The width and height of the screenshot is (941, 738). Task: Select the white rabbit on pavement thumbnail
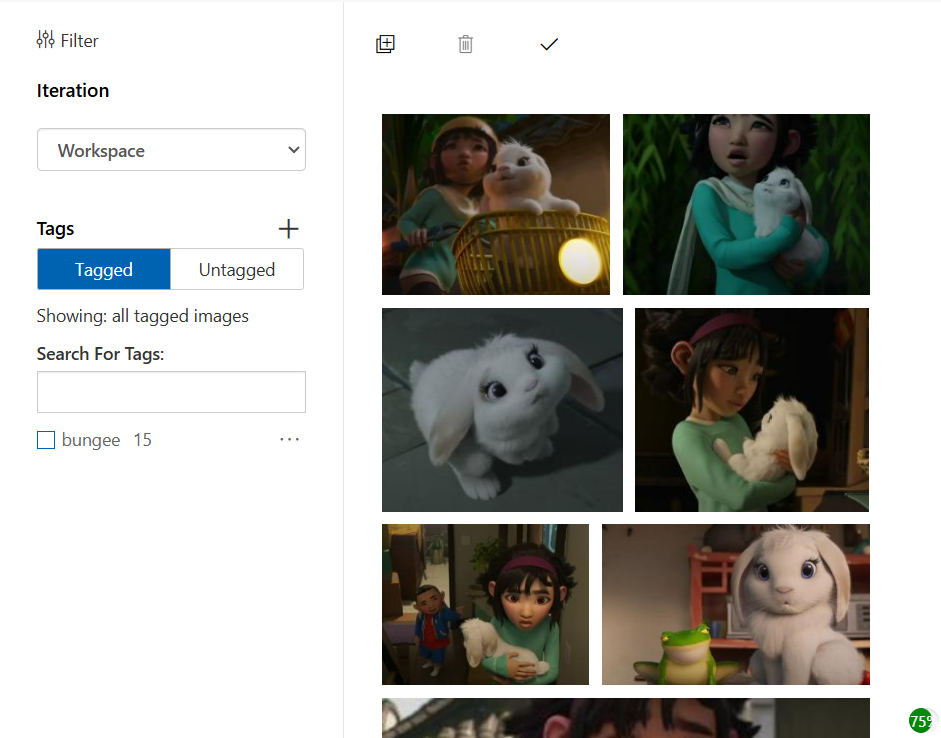click(502, 410)
